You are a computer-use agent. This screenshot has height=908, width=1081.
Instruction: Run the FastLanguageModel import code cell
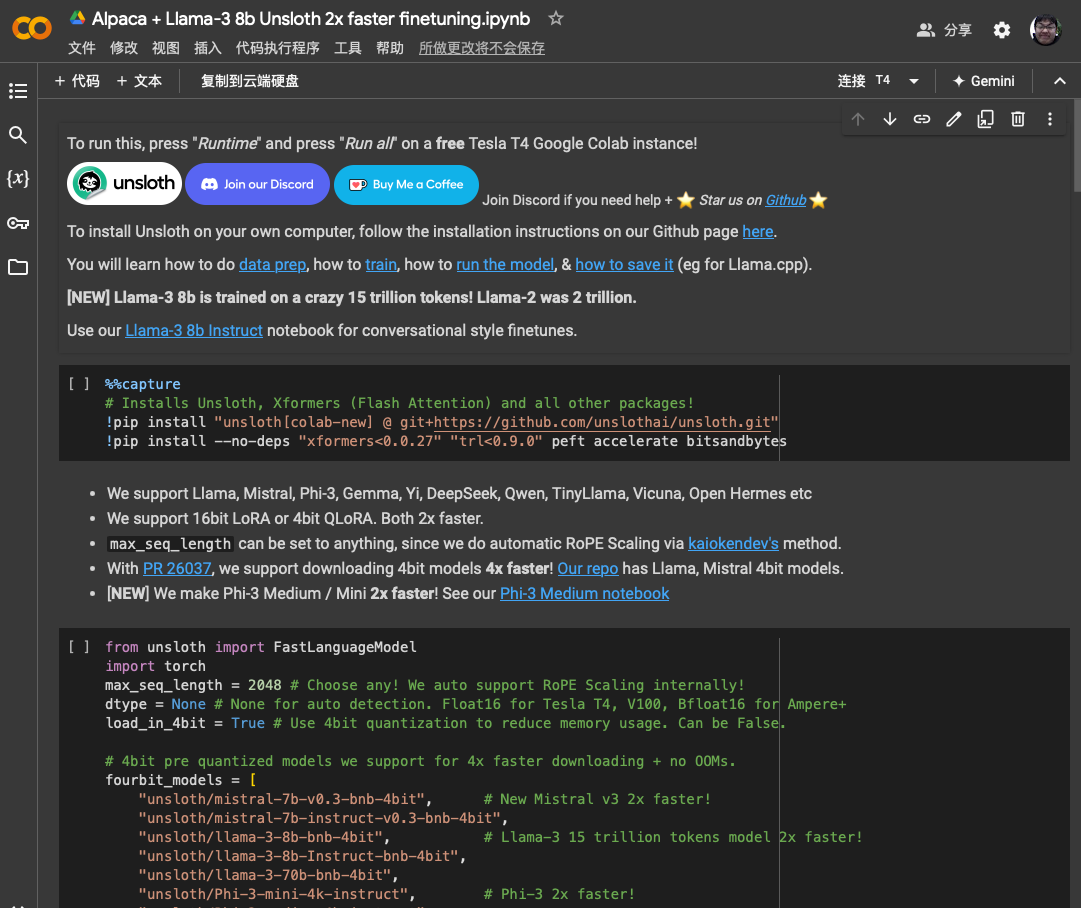(79, 647)
